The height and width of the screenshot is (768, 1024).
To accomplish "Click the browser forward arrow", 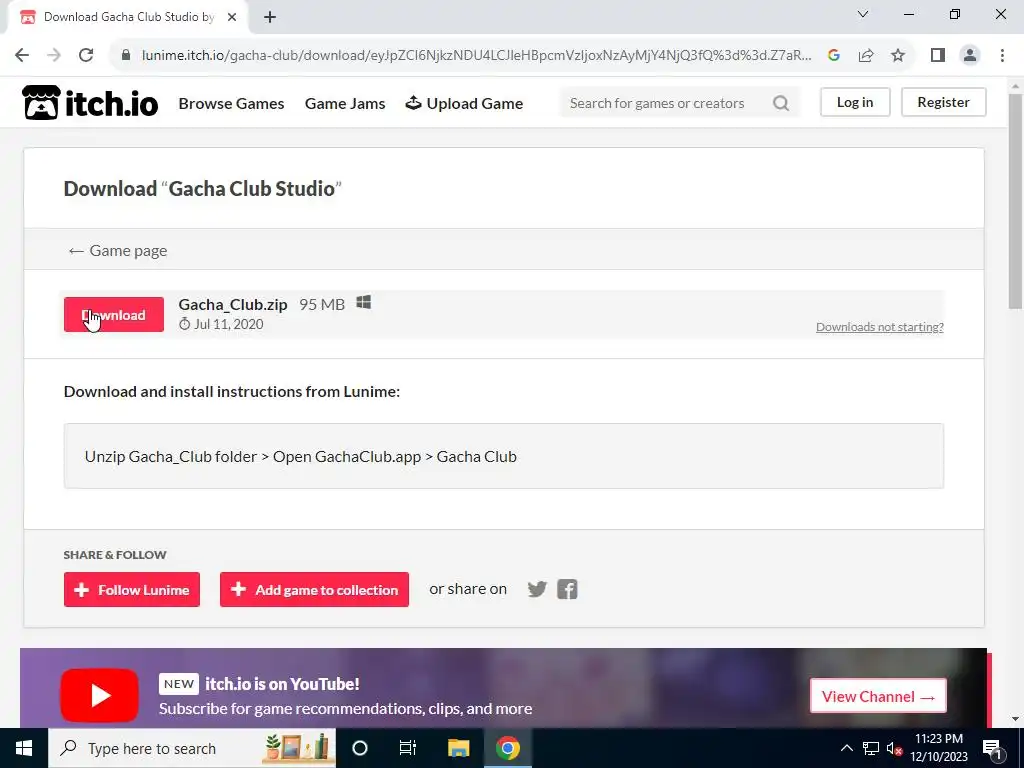I will coord(54,55).
